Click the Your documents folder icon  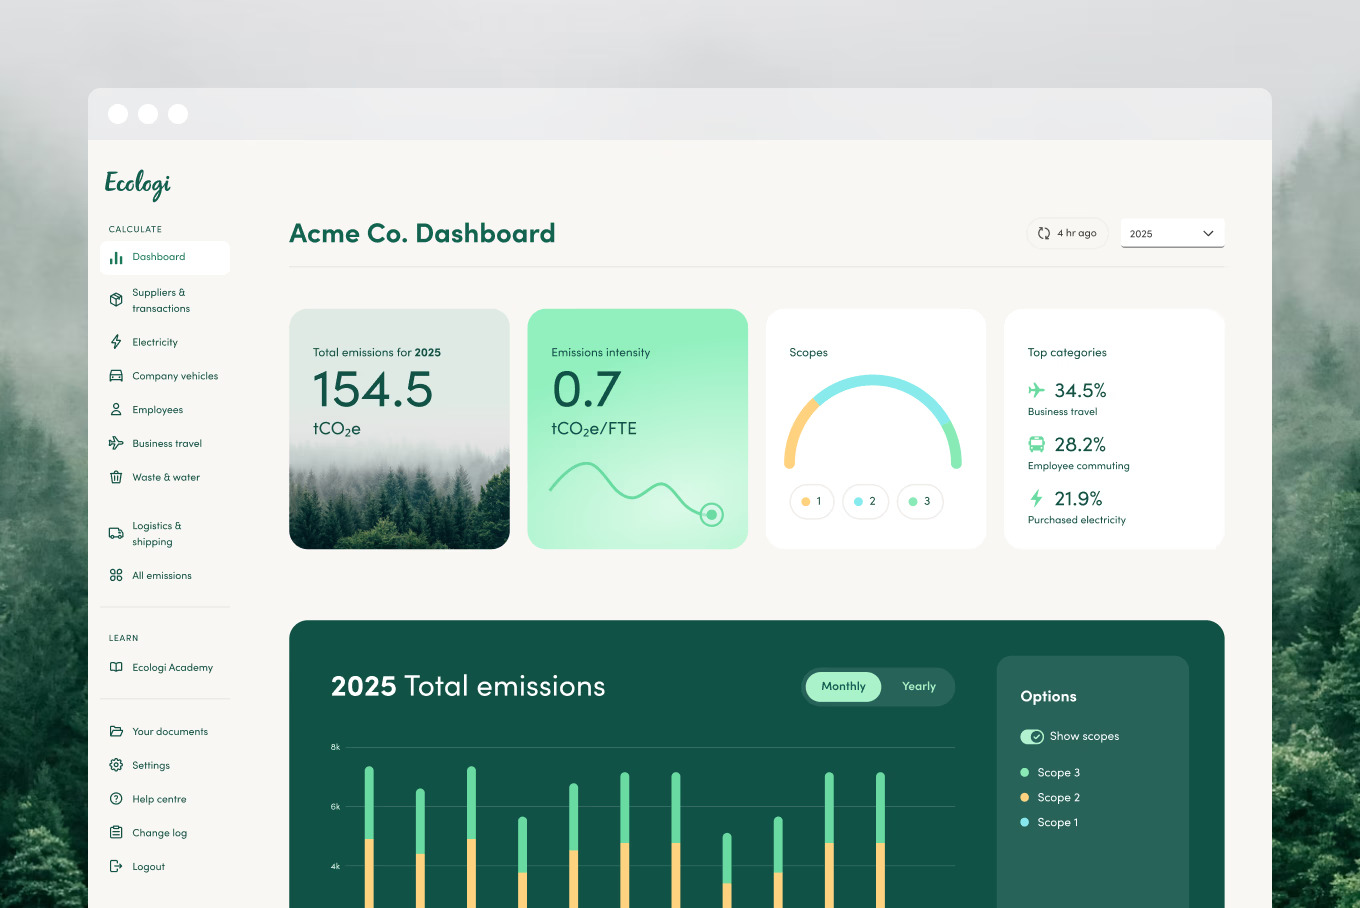116,731
